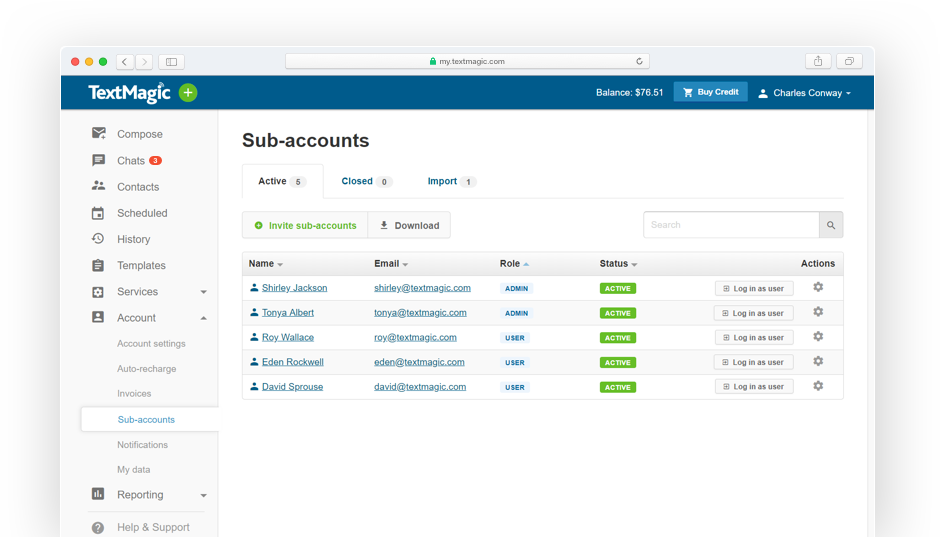Toggle the browser sidebar icon
Image resolution: width=940 pixels, height=537 pixels.
(171, 62)
